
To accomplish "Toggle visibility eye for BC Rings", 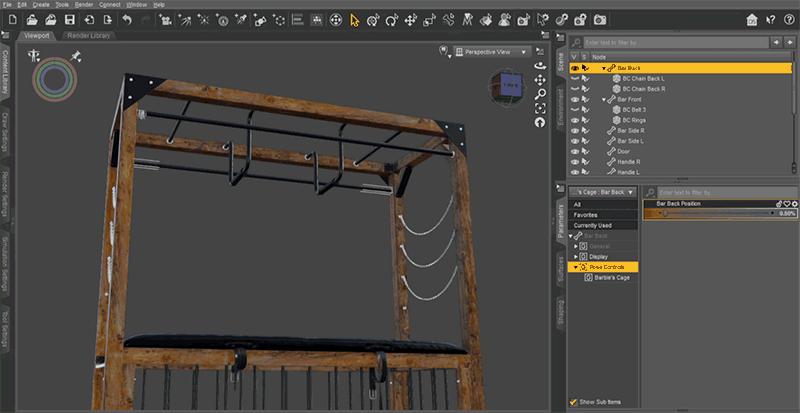I will click(x=575, y=120).
